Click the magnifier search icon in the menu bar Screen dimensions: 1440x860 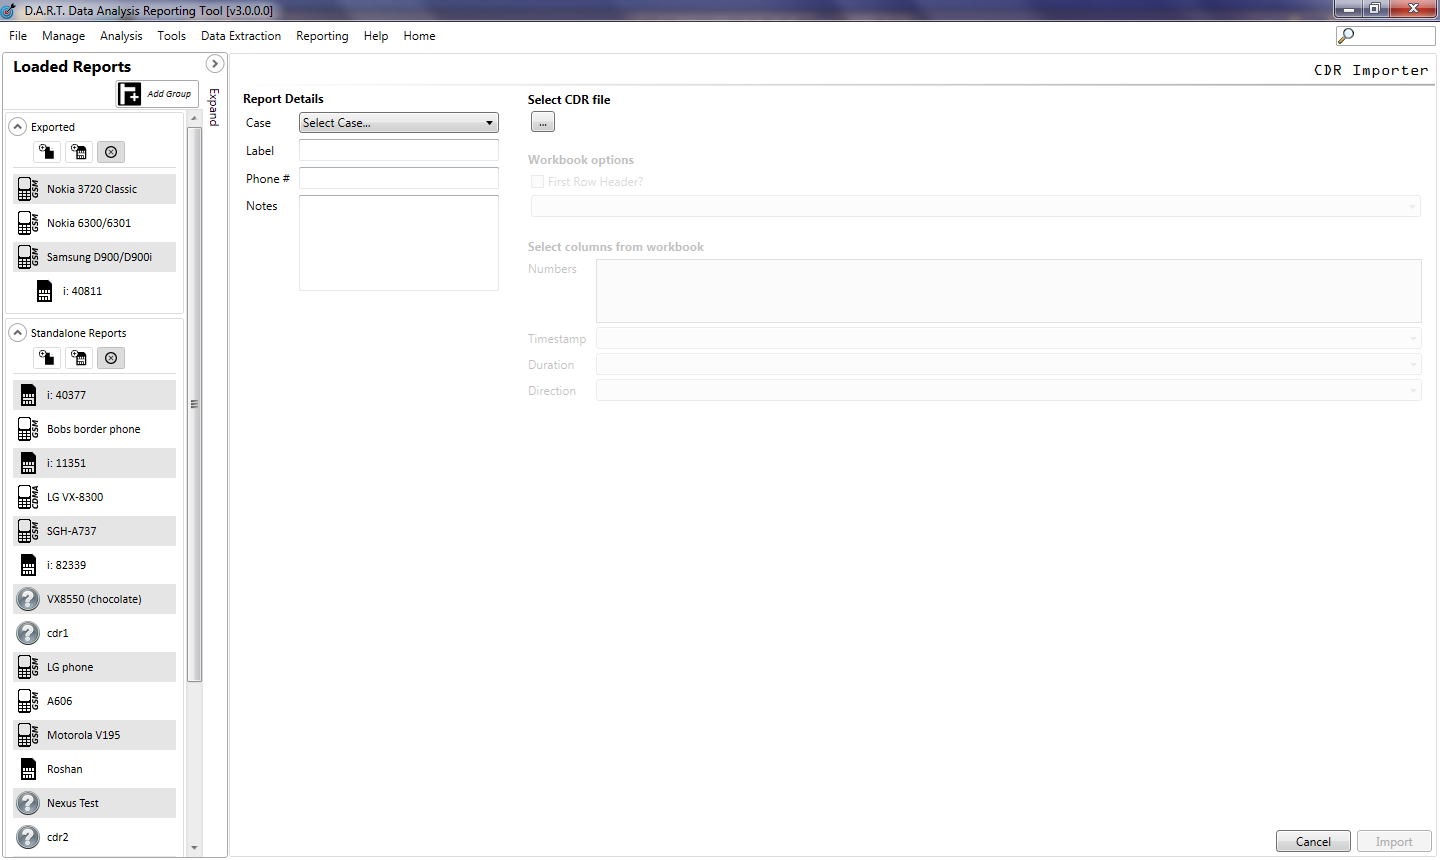click(x=1346, y=36)
